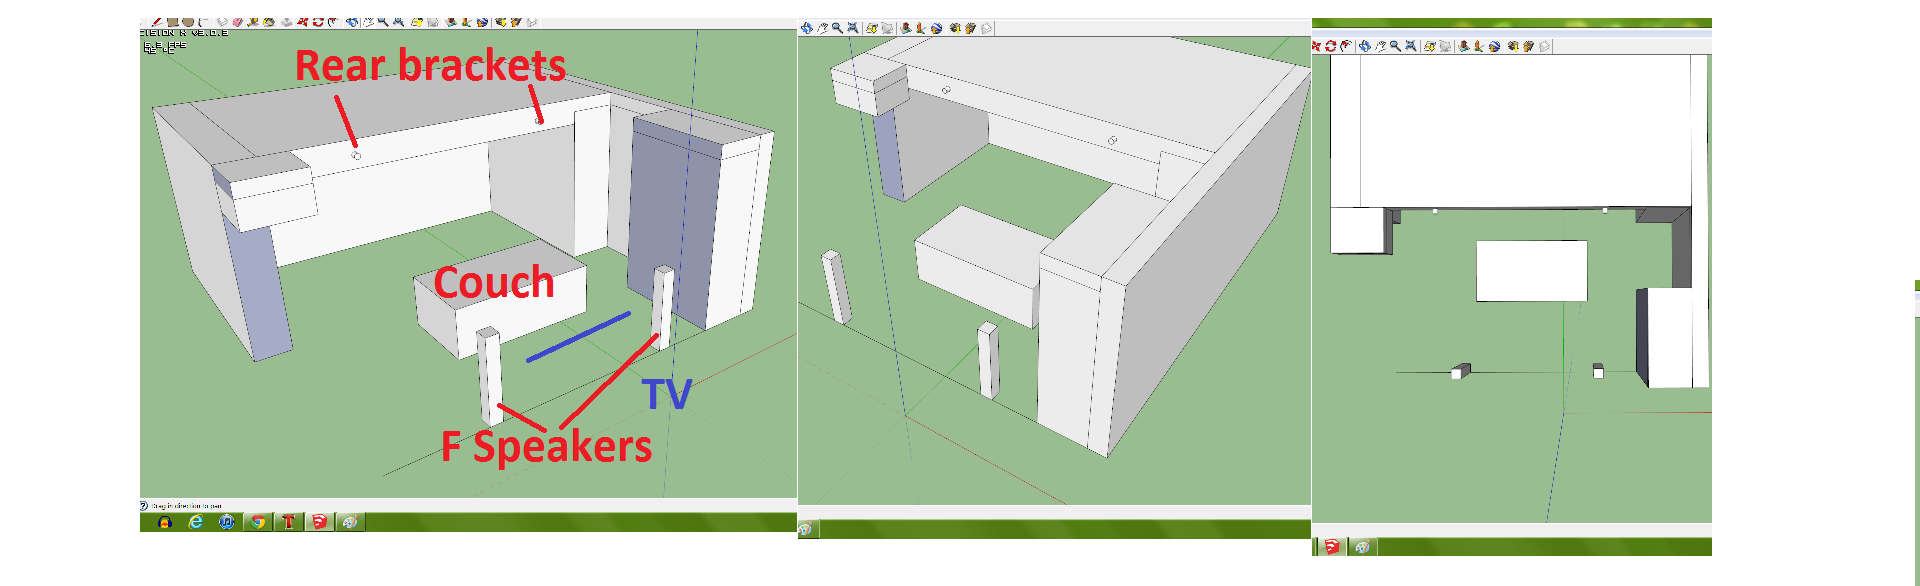Activate the Orbit tool in left window
This screenshot has height=586, width=1920.
point(352,22)
